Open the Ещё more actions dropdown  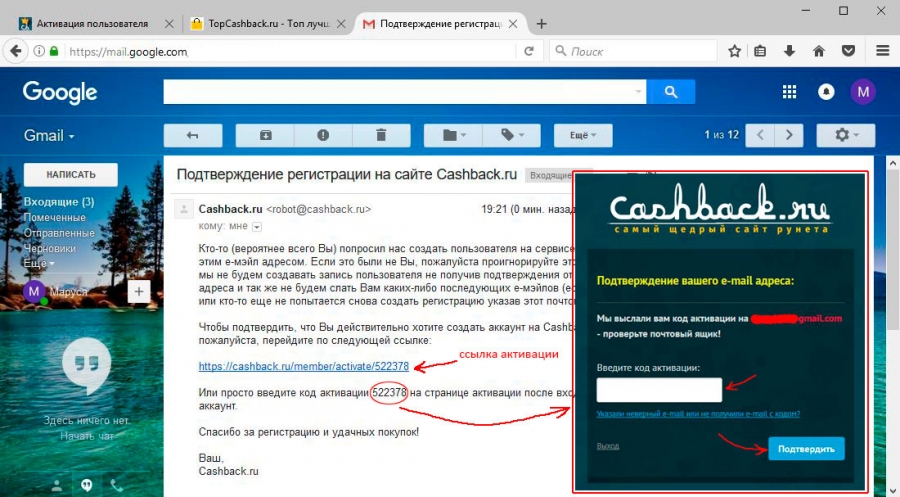point(583,135)
